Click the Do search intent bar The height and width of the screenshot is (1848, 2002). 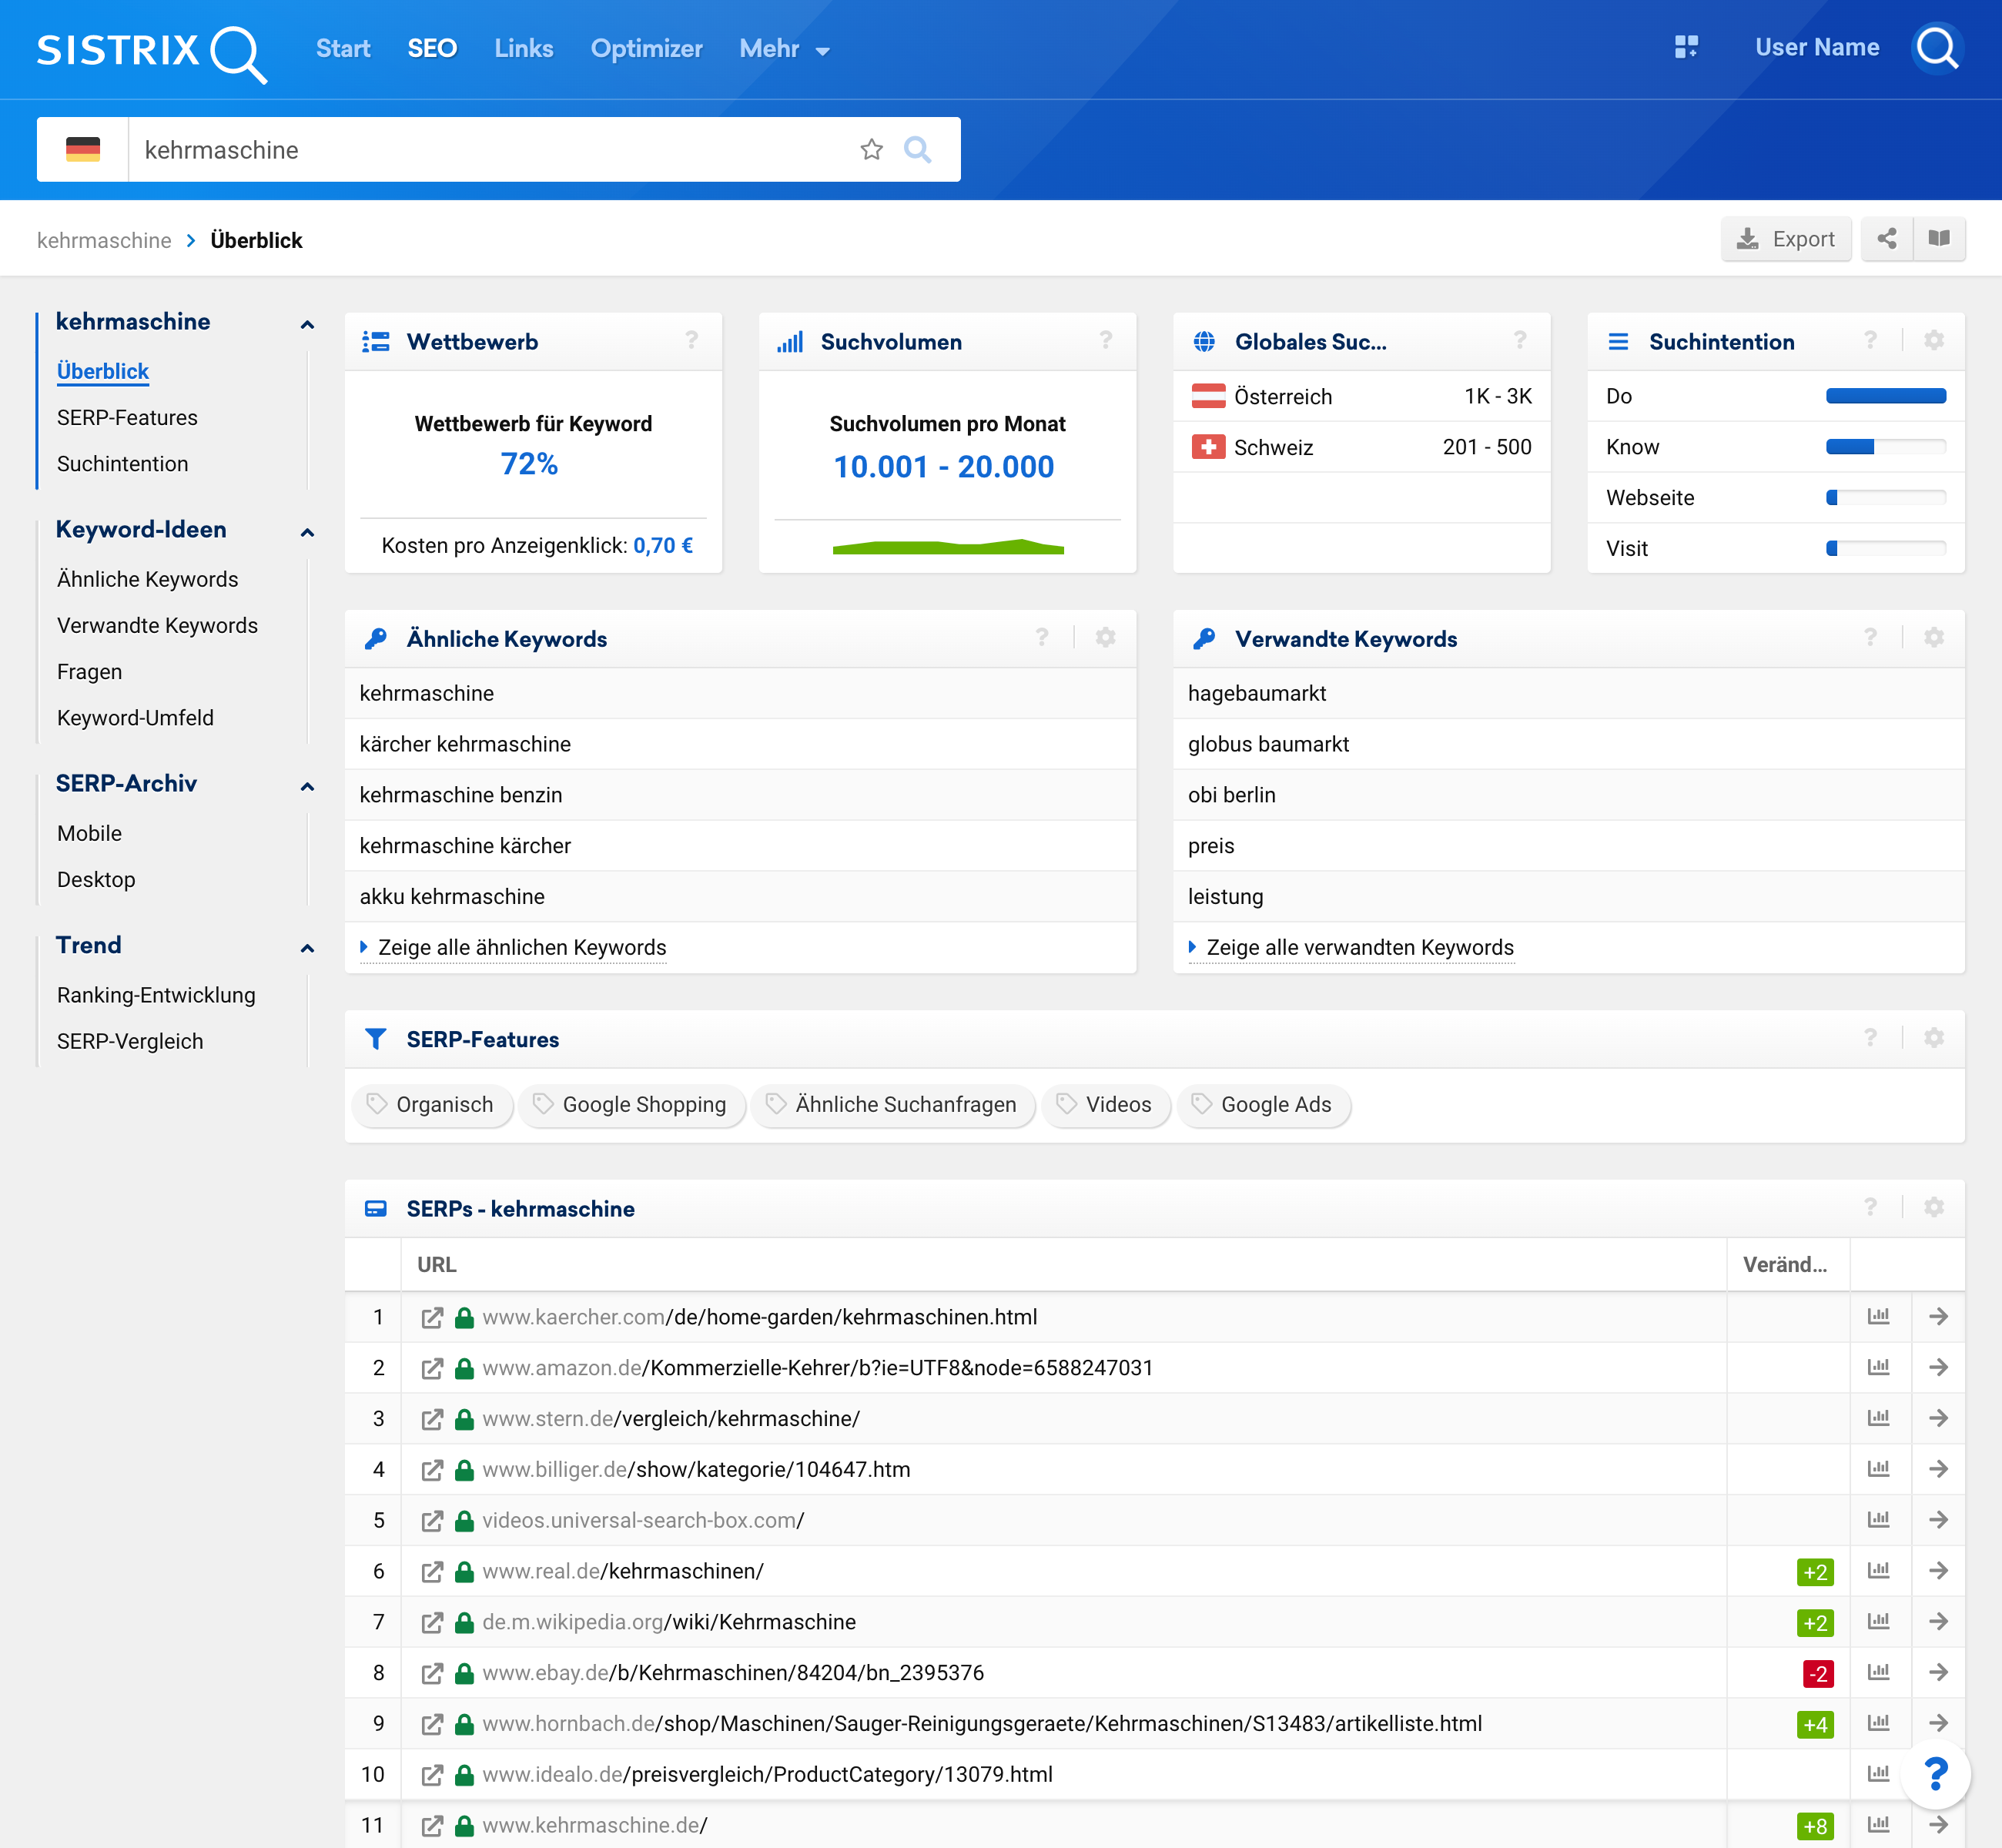(1885, 396)
